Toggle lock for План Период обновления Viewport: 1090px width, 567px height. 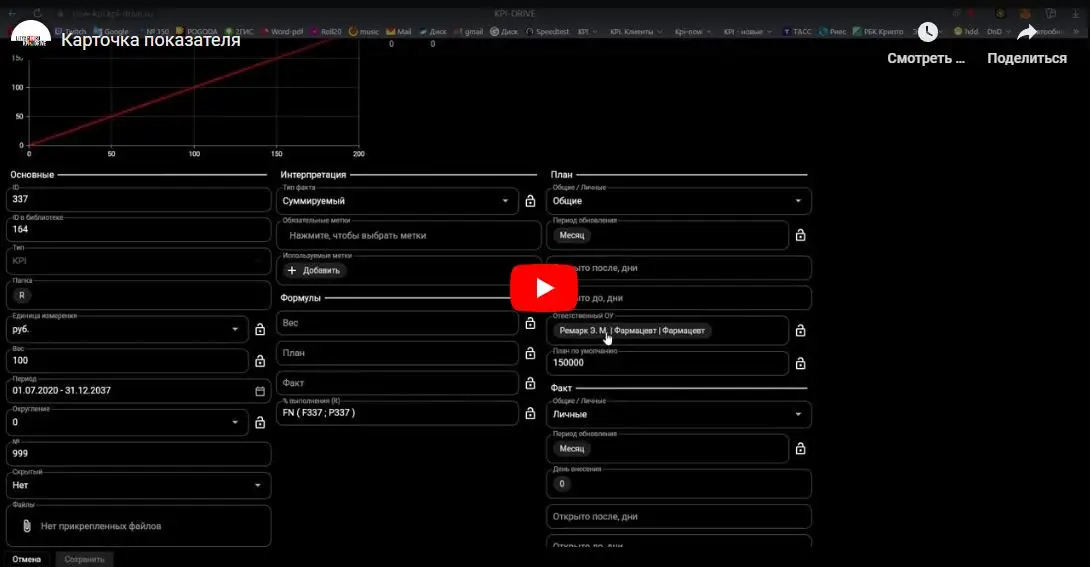(x=801, y=236)
